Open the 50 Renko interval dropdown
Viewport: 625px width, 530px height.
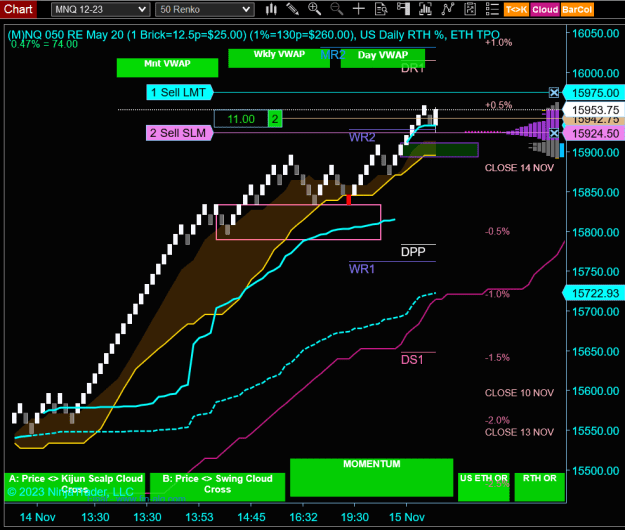[205, 10]
